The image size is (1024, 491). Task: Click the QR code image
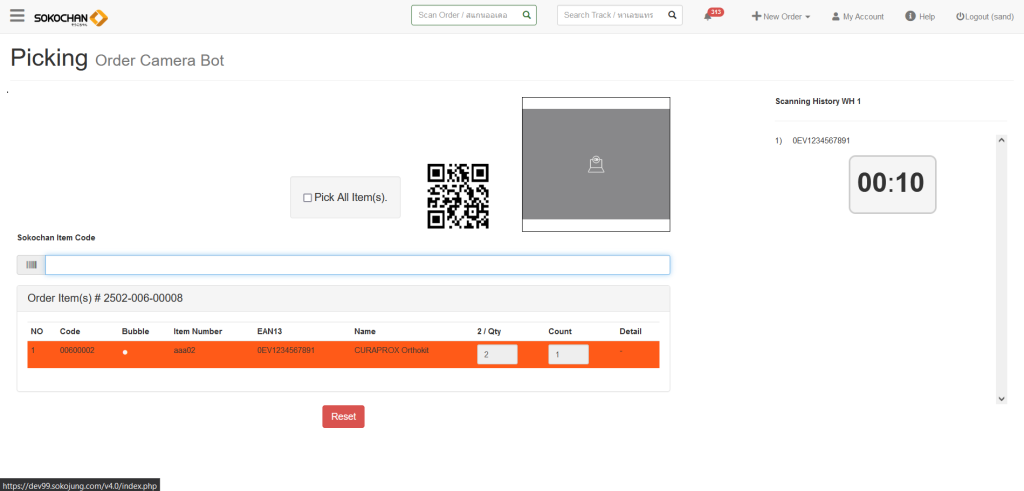point(458,196)
